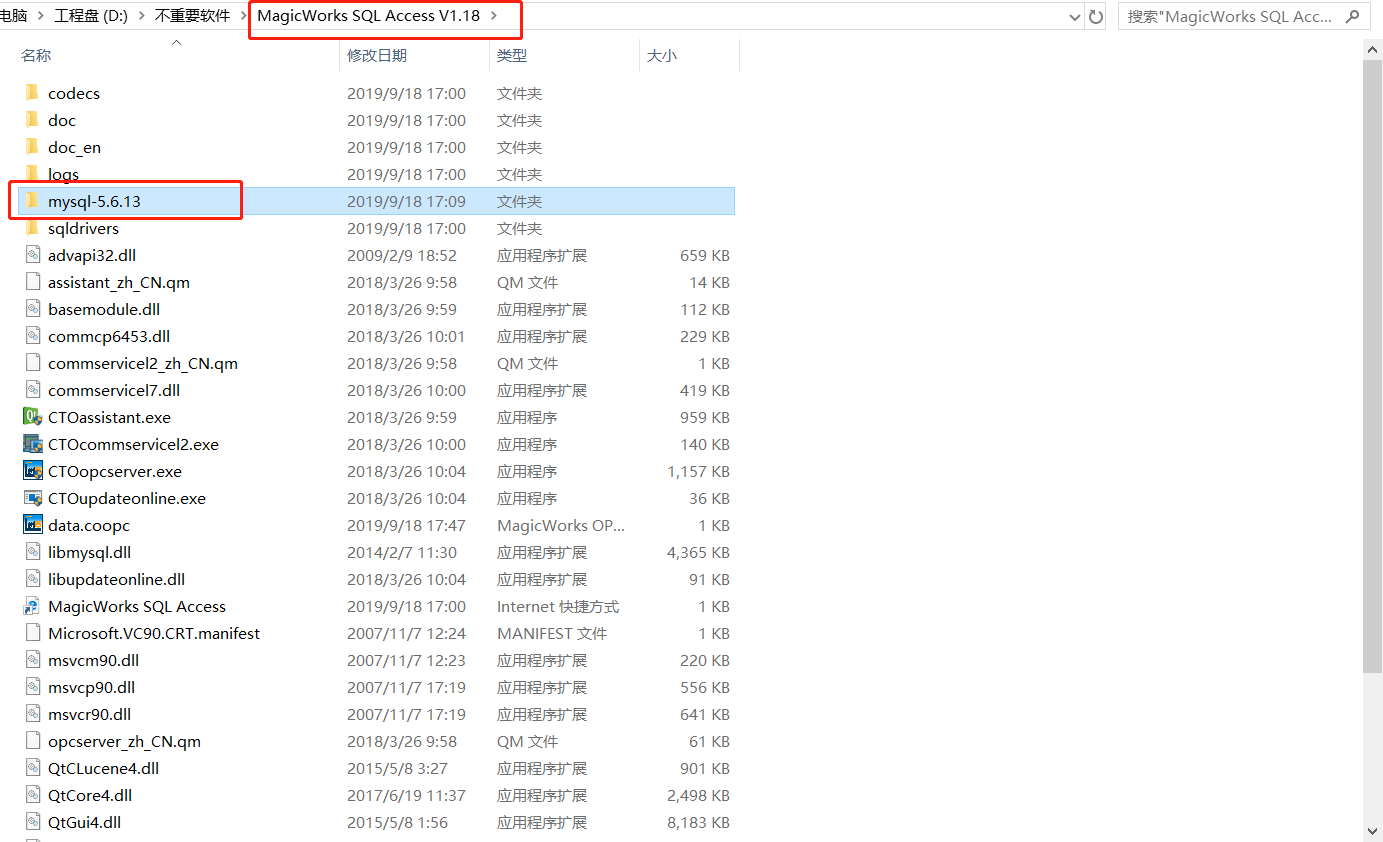Expand the chevron after 工程盘 (D:) in the path

[x=140, y=15]
